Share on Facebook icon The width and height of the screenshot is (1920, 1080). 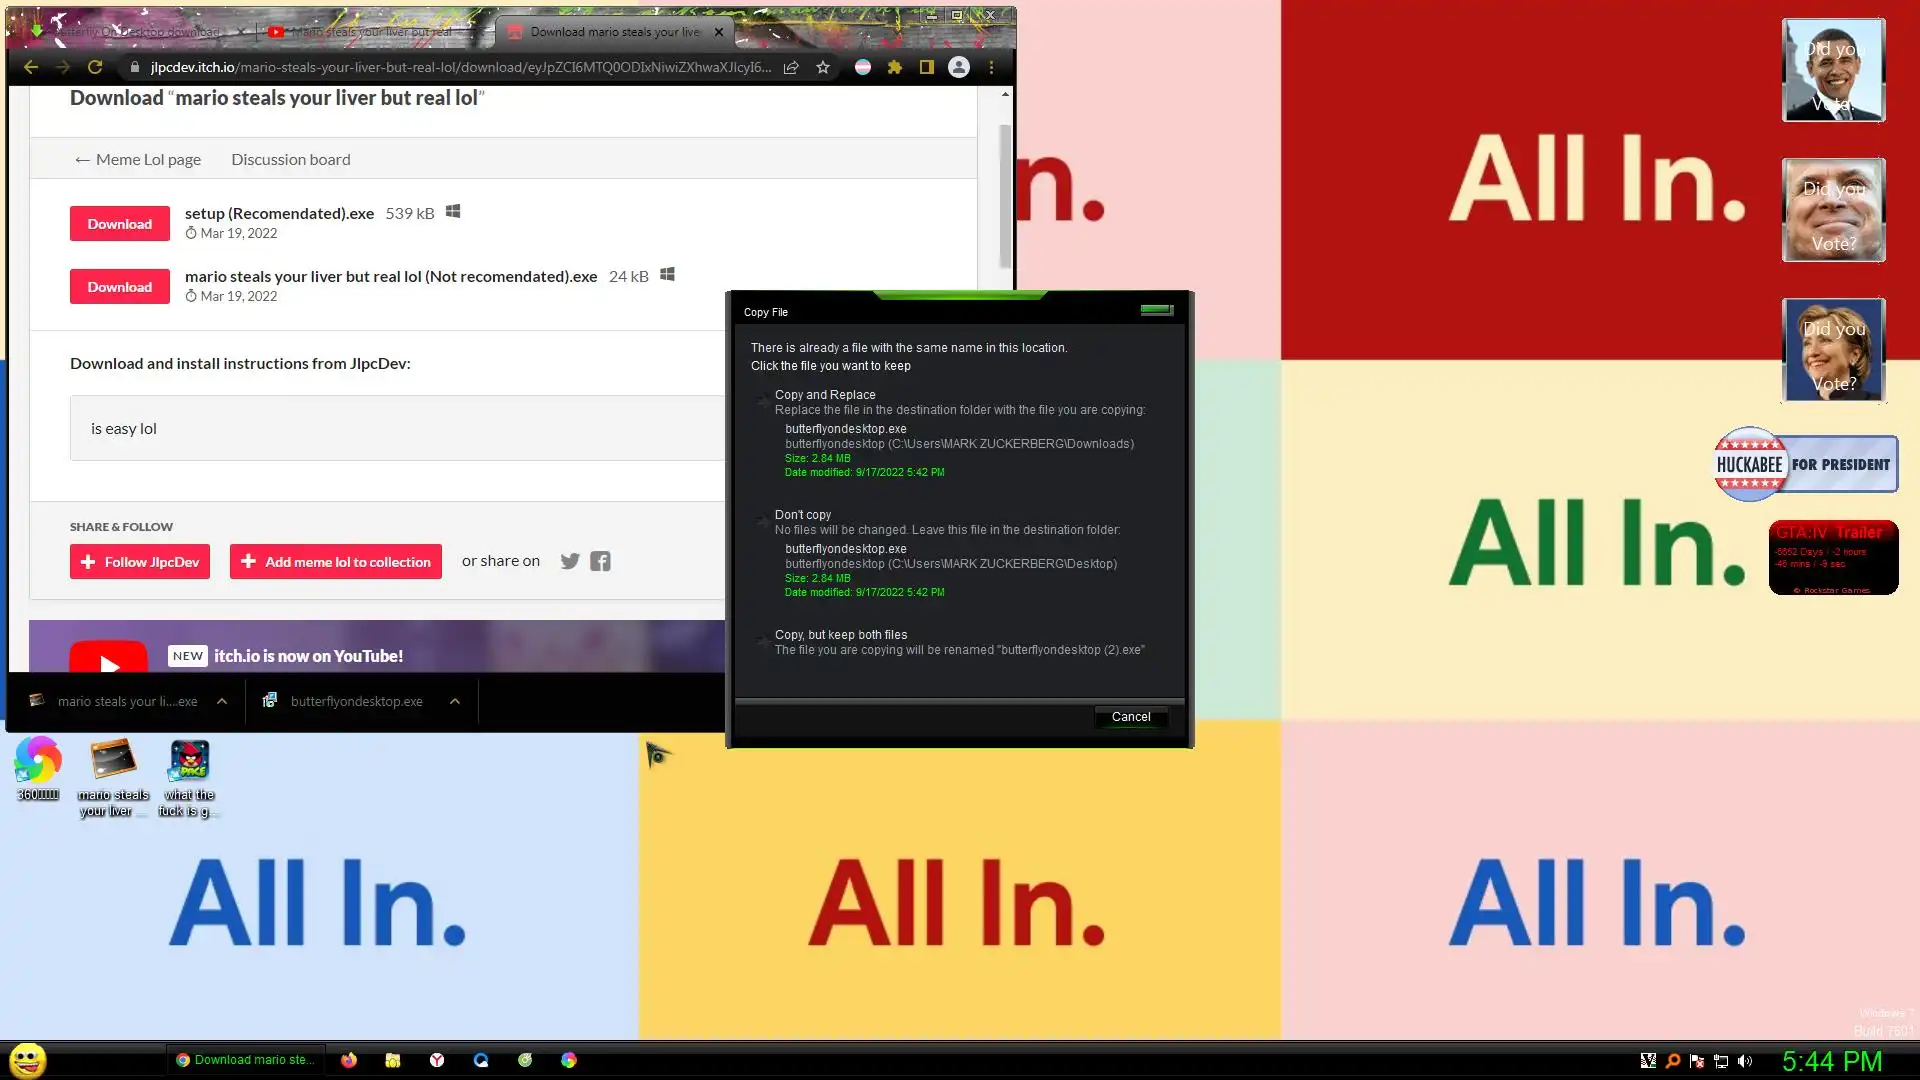pos(600,561)
